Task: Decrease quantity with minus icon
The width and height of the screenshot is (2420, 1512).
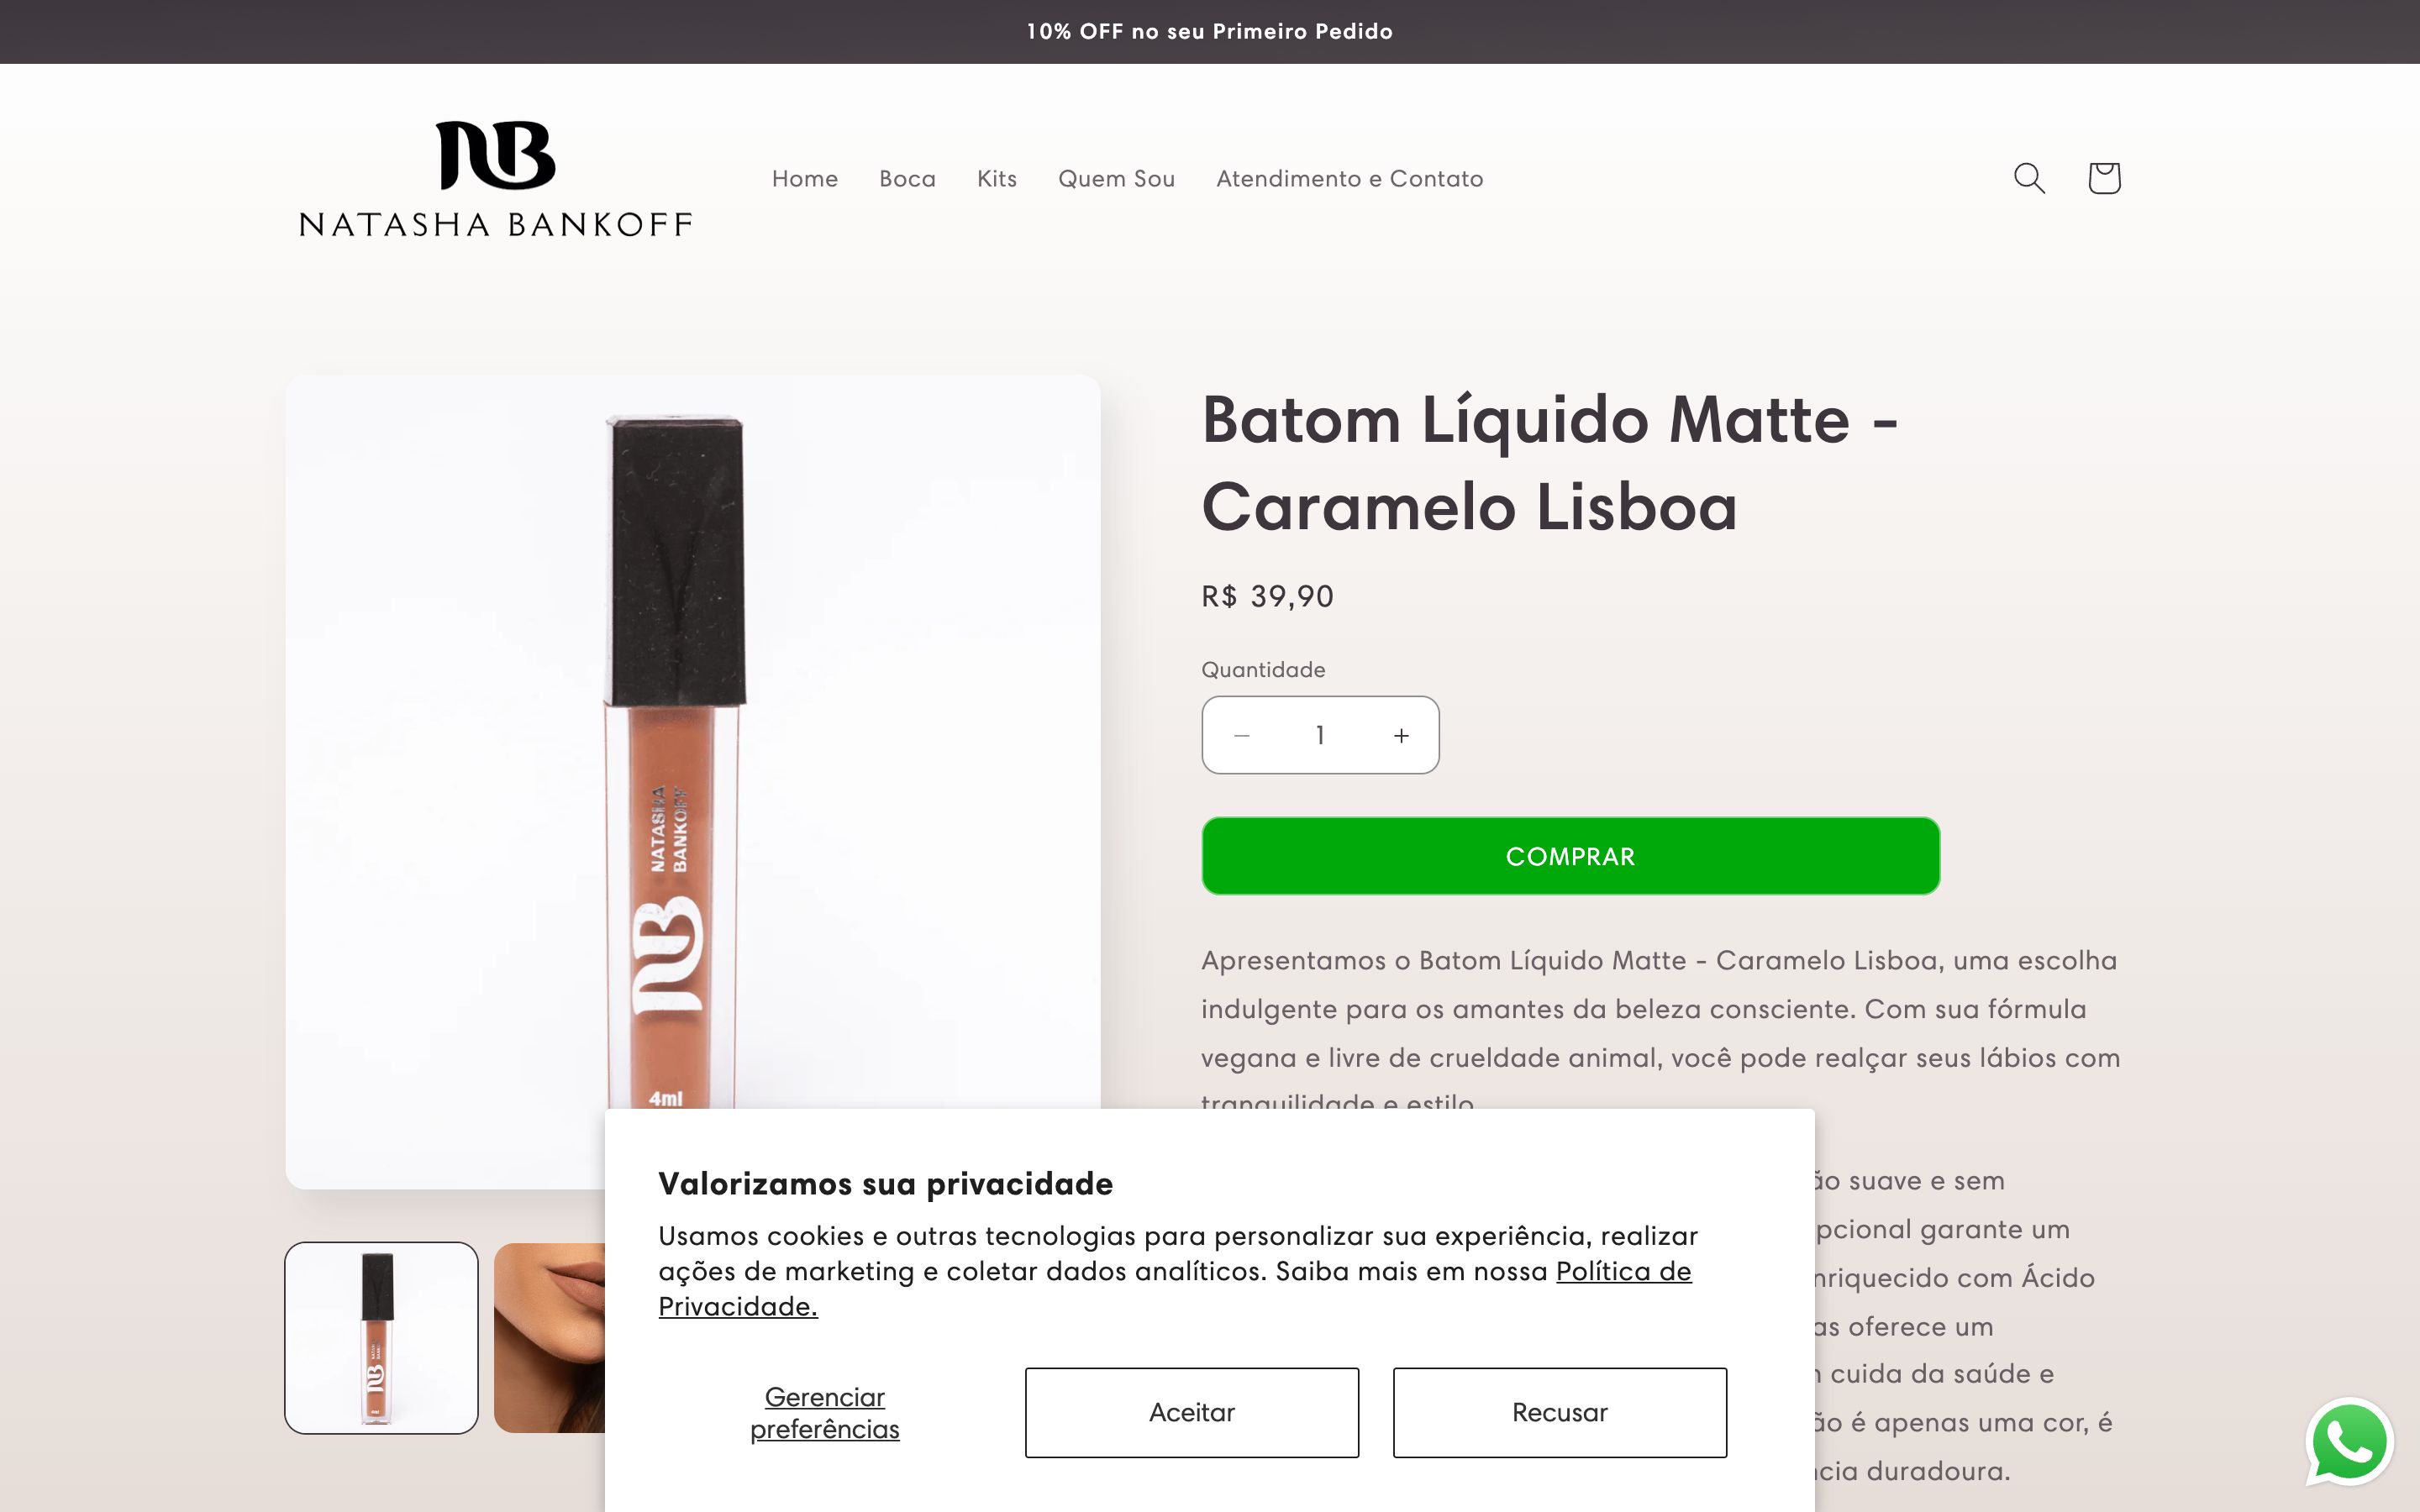Action: tap(1242, 735)
